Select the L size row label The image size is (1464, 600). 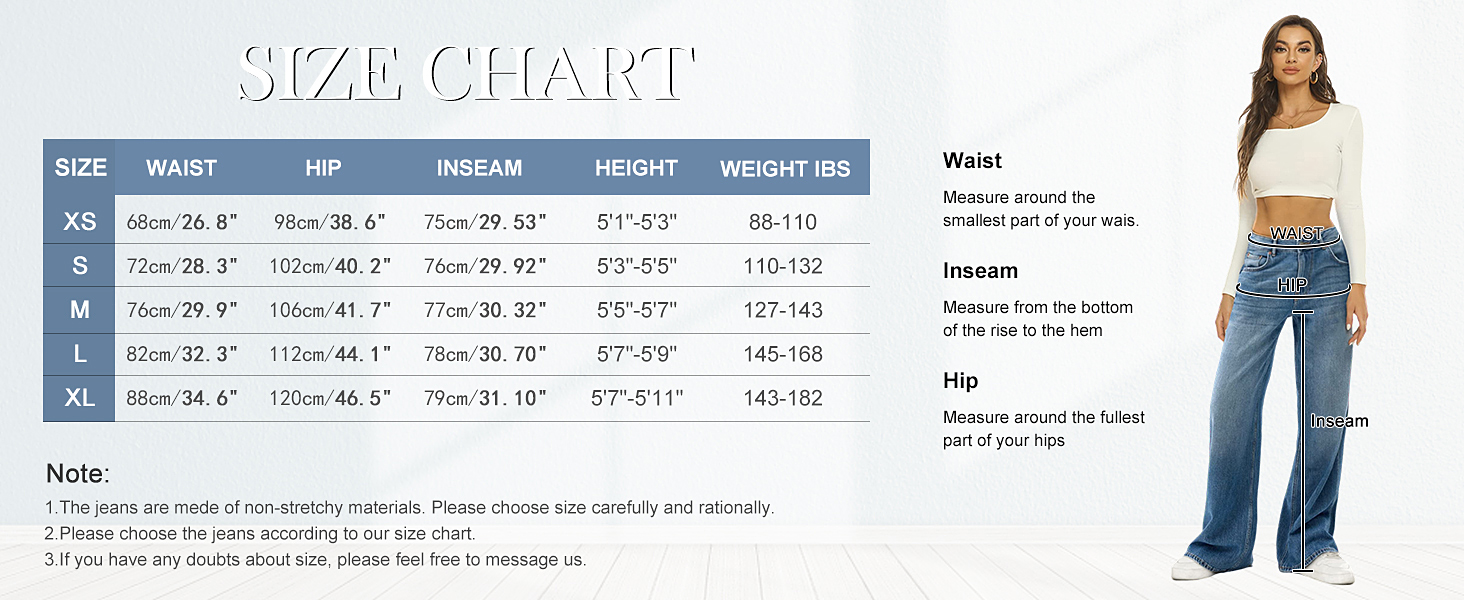coord(80,354)
